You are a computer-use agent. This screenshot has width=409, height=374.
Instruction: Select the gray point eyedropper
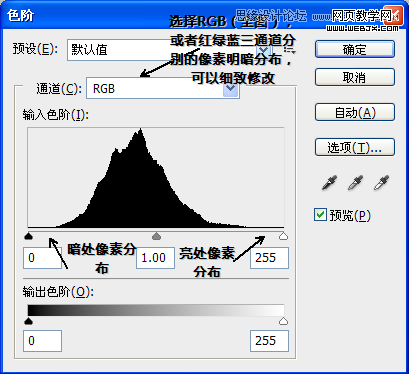pyautogui.click(x=355, y=183)
